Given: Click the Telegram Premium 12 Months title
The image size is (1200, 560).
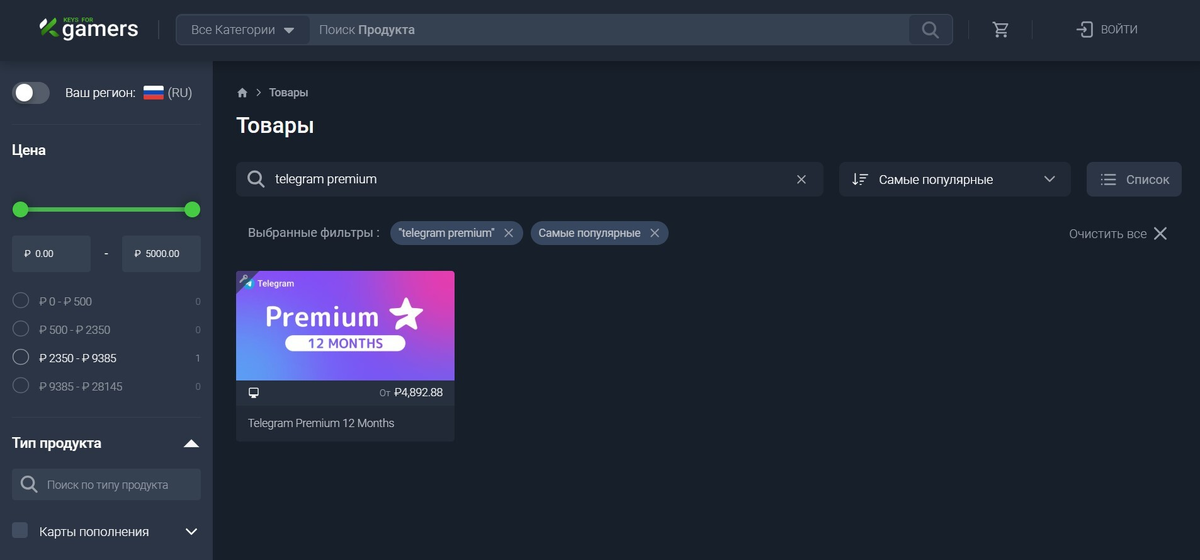Looking at the screenshot, I should pyautogui.click(x=321, y=423).
